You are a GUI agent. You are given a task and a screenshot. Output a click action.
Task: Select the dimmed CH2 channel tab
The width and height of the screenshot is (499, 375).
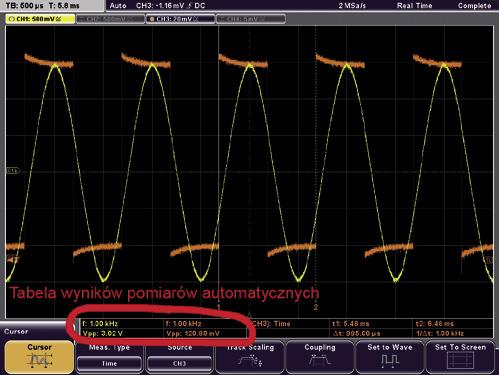coord(110,19)
